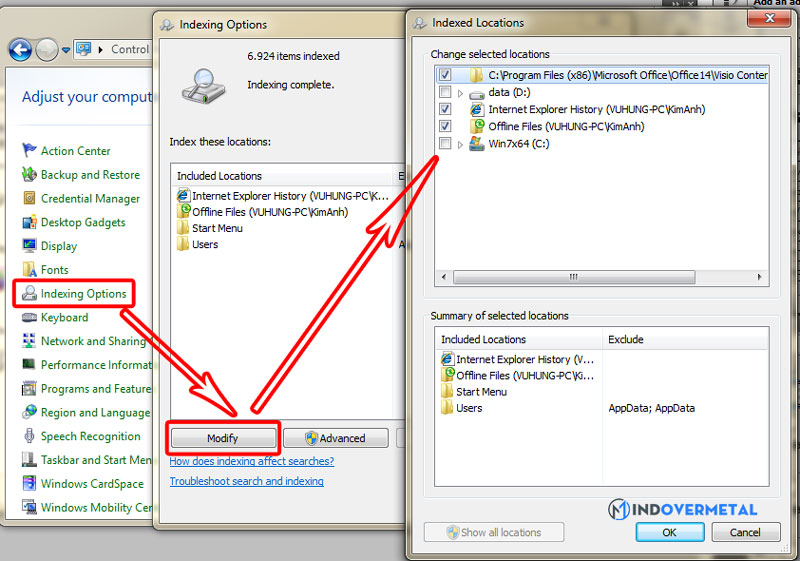Expand the data (D:) tree node

[460, 93]
